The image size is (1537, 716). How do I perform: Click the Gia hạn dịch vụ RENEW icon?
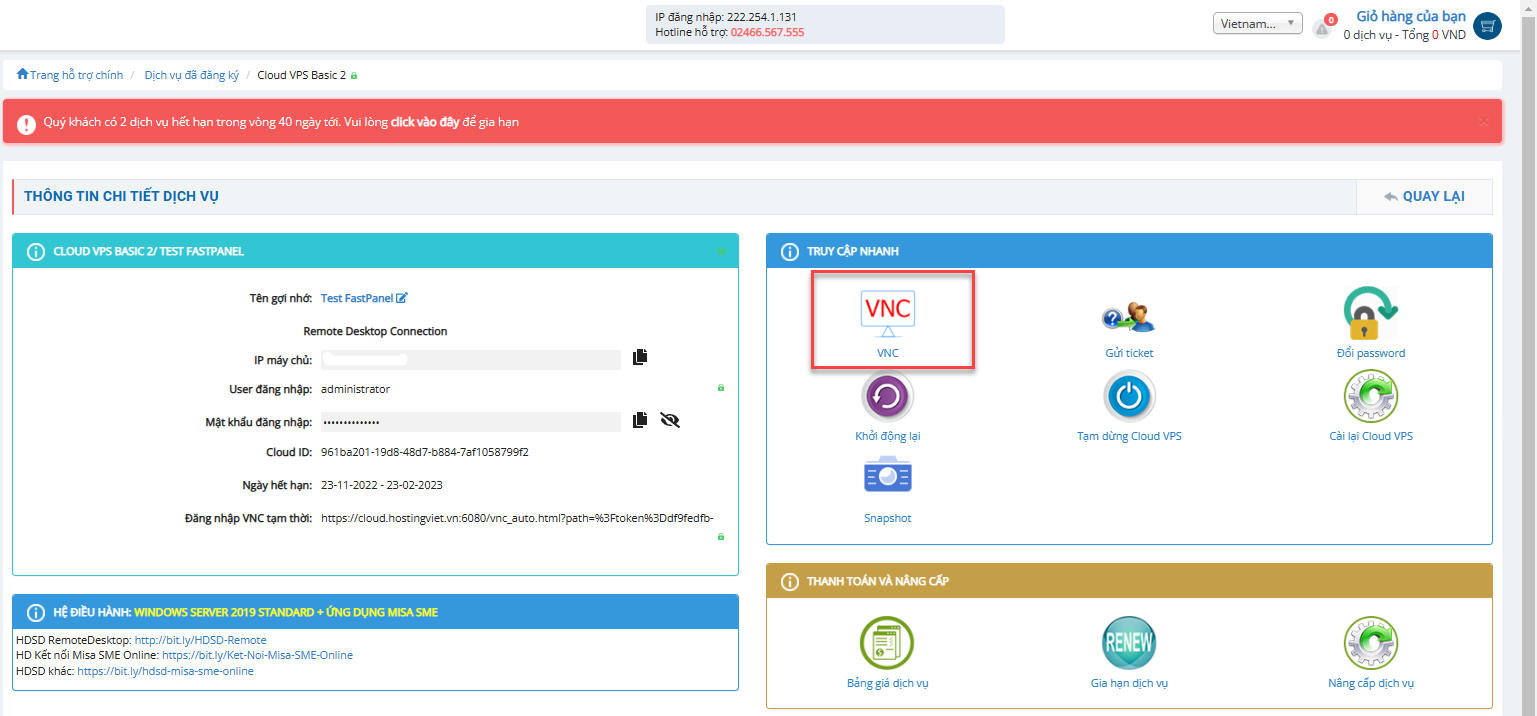(1128, 643)
